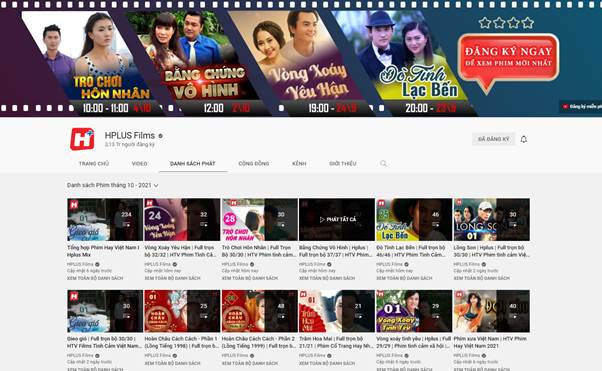Switch to the KÊNH tab

click(299, 164)
